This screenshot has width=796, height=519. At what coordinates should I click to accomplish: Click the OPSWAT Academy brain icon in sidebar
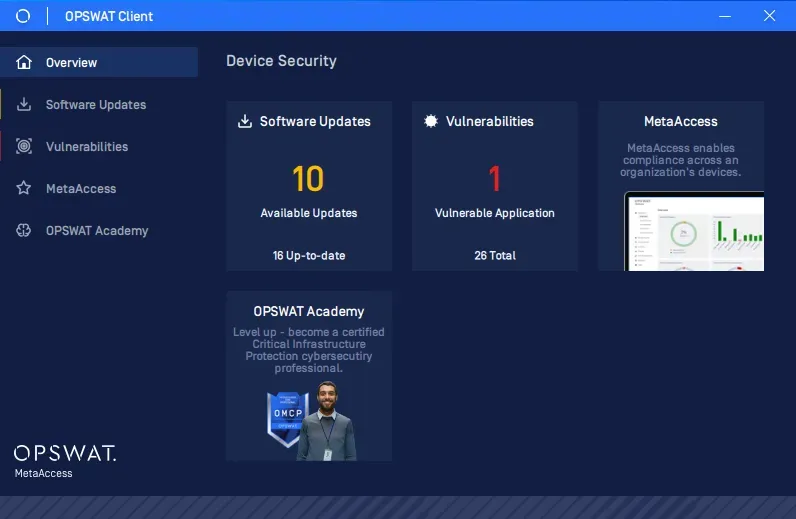tap(24, 230)
